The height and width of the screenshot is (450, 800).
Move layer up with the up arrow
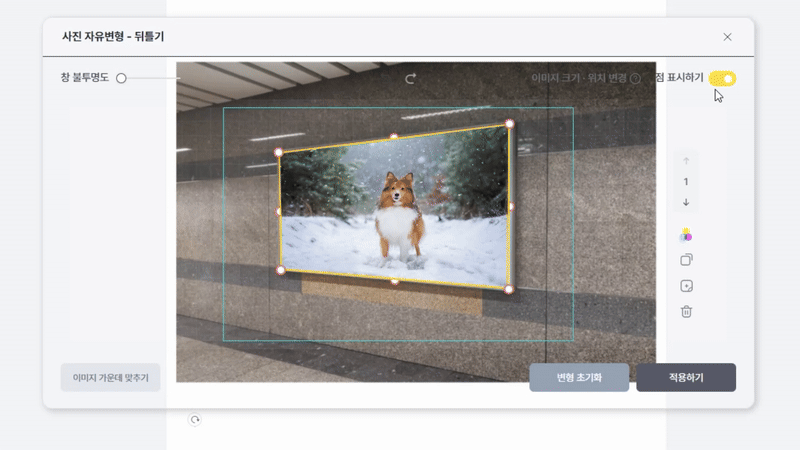point(686,161)
